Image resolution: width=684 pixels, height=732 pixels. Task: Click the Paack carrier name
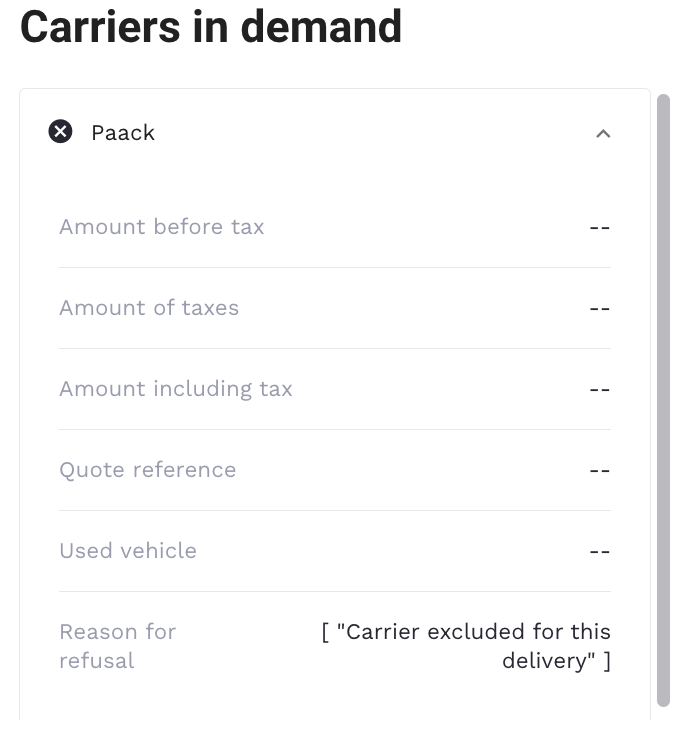[x=123, y=133]
